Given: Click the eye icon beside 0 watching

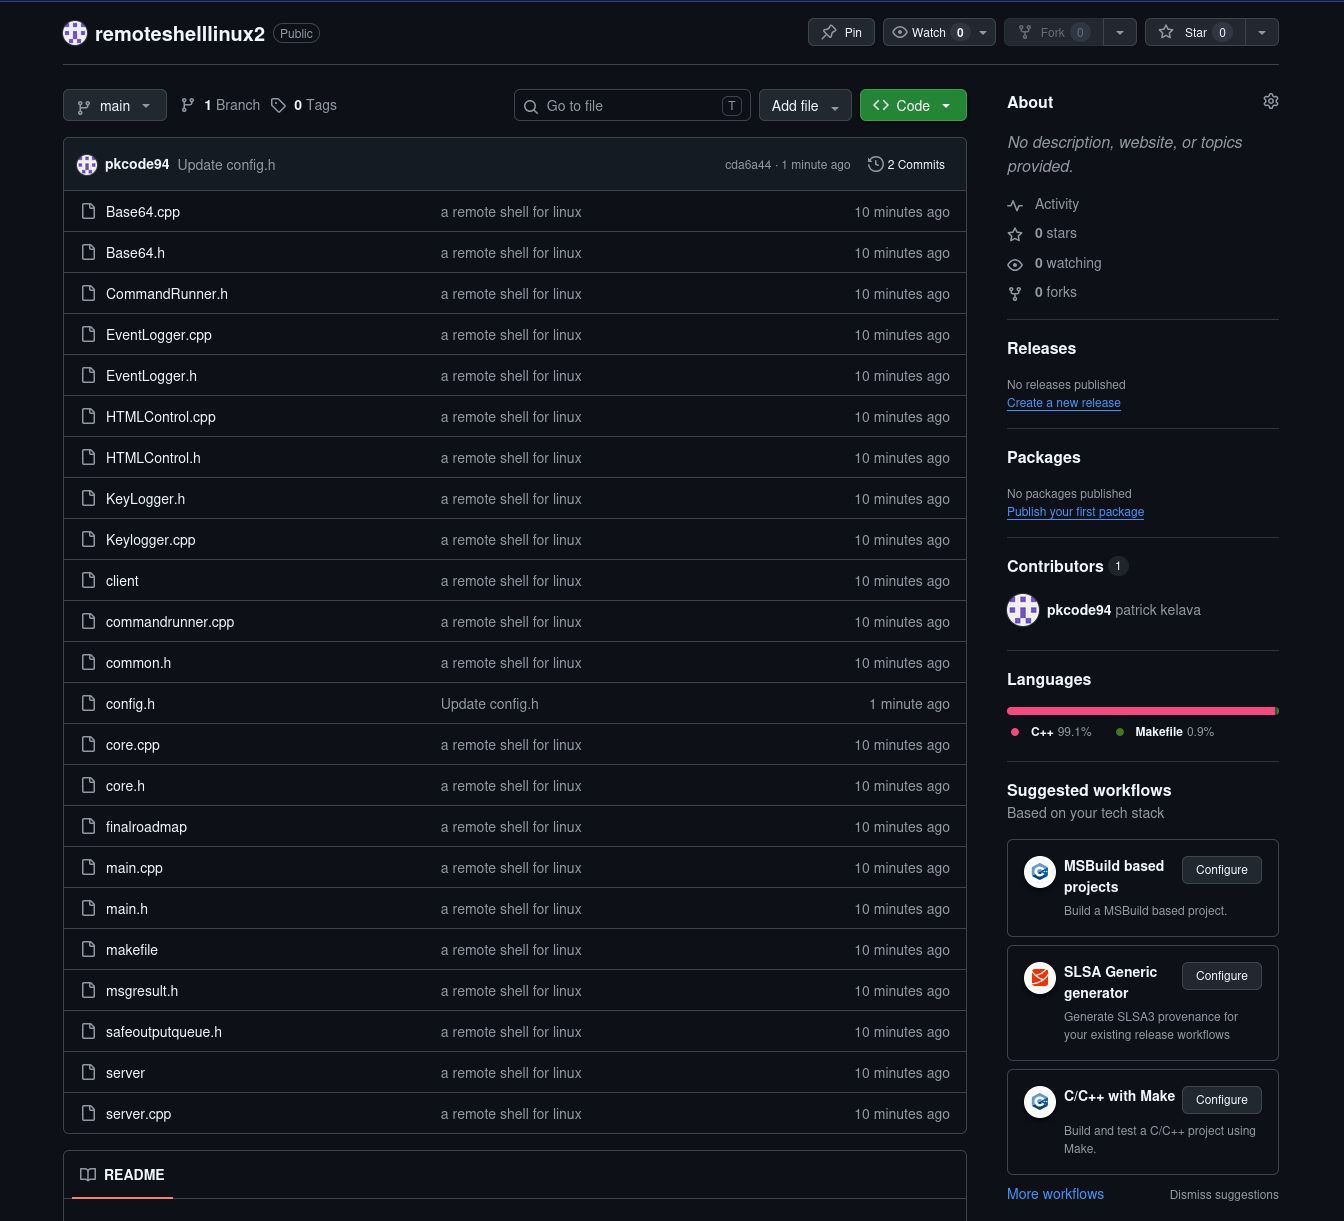Looking at the screenshot, I should (x=1015, y=264).
